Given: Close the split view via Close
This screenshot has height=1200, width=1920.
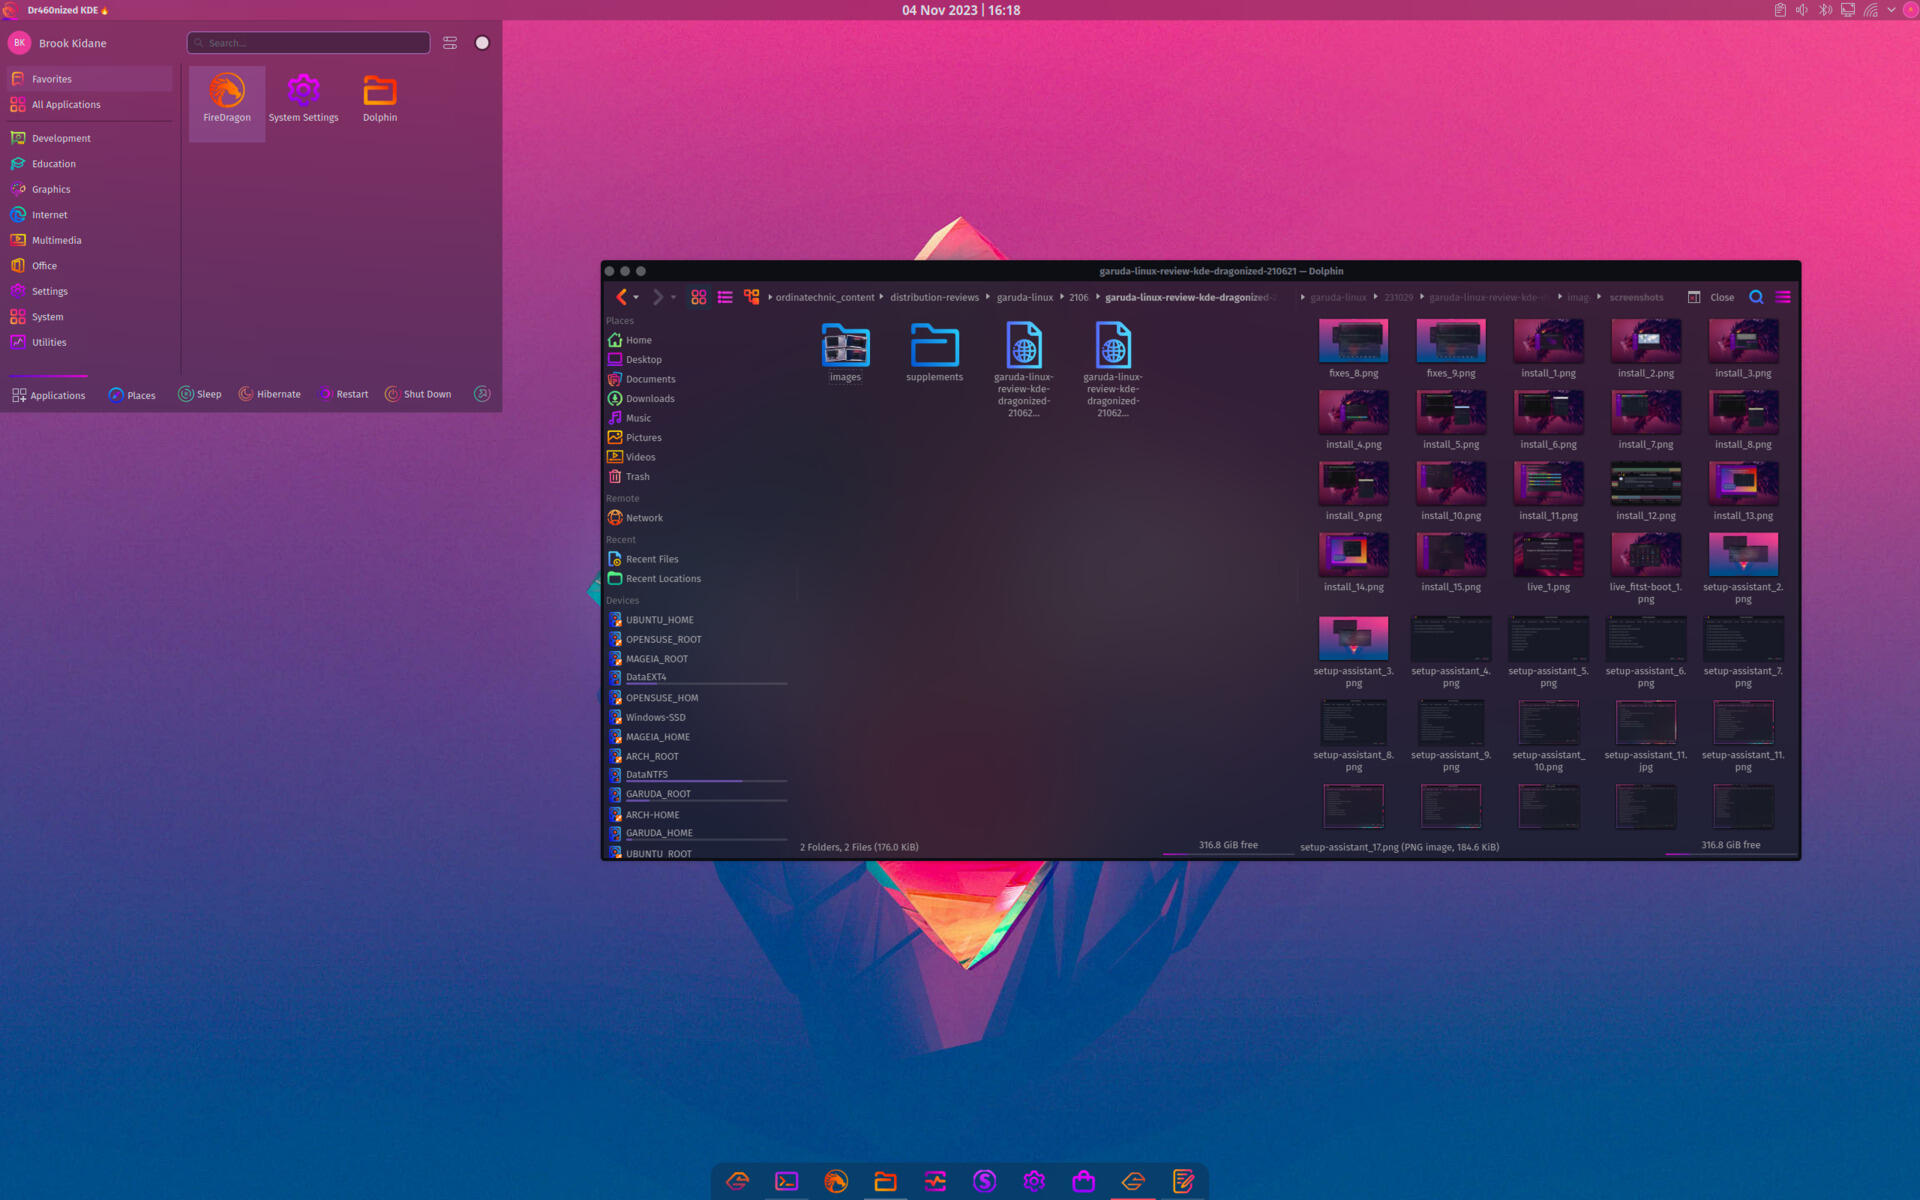Looking at the screenshot, I should [1722, 297].
